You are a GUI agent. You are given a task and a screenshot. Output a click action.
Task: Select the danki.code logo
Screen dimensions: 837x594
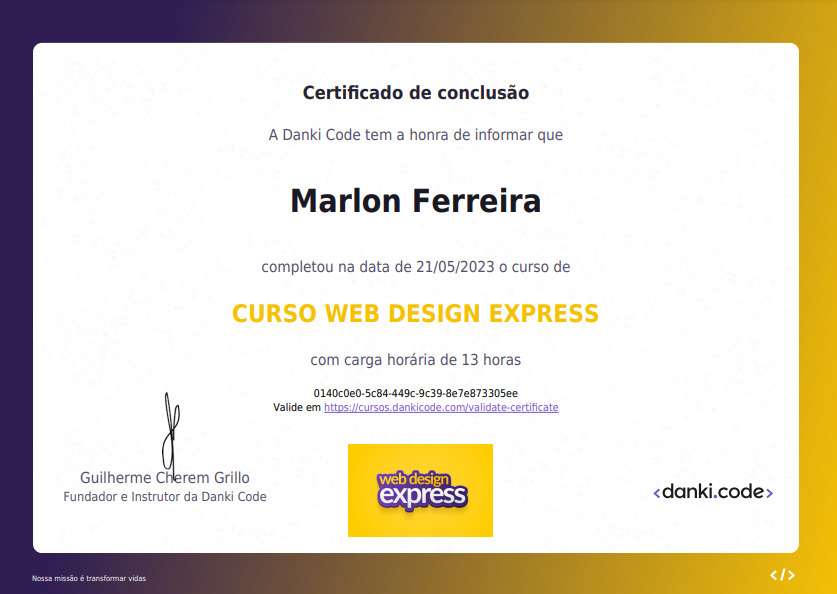point(712,491)
